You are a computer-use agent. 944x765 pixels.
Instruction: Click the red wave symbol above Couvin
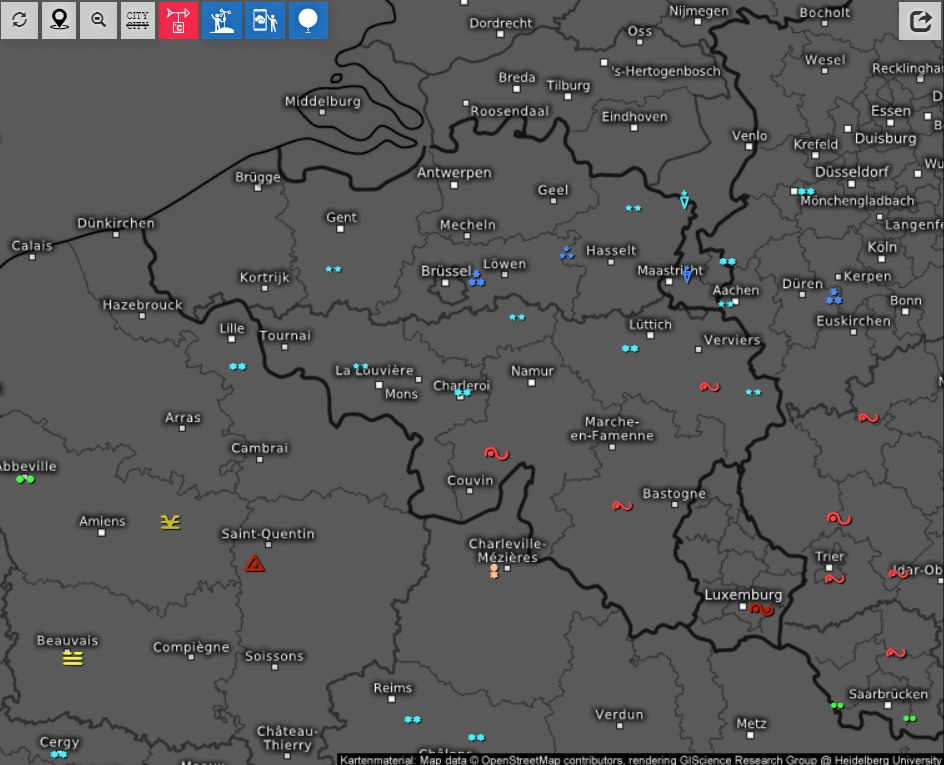coord(497,453)
